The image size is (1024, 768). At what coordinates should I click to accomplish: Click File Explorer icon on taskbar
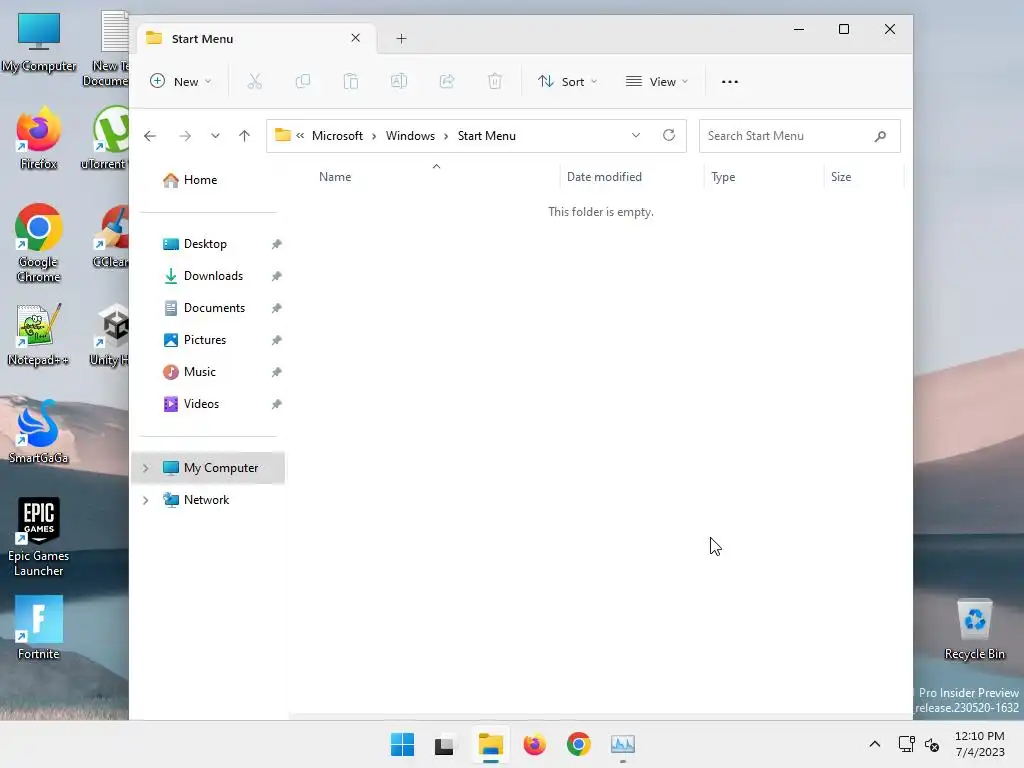[490, 744]
